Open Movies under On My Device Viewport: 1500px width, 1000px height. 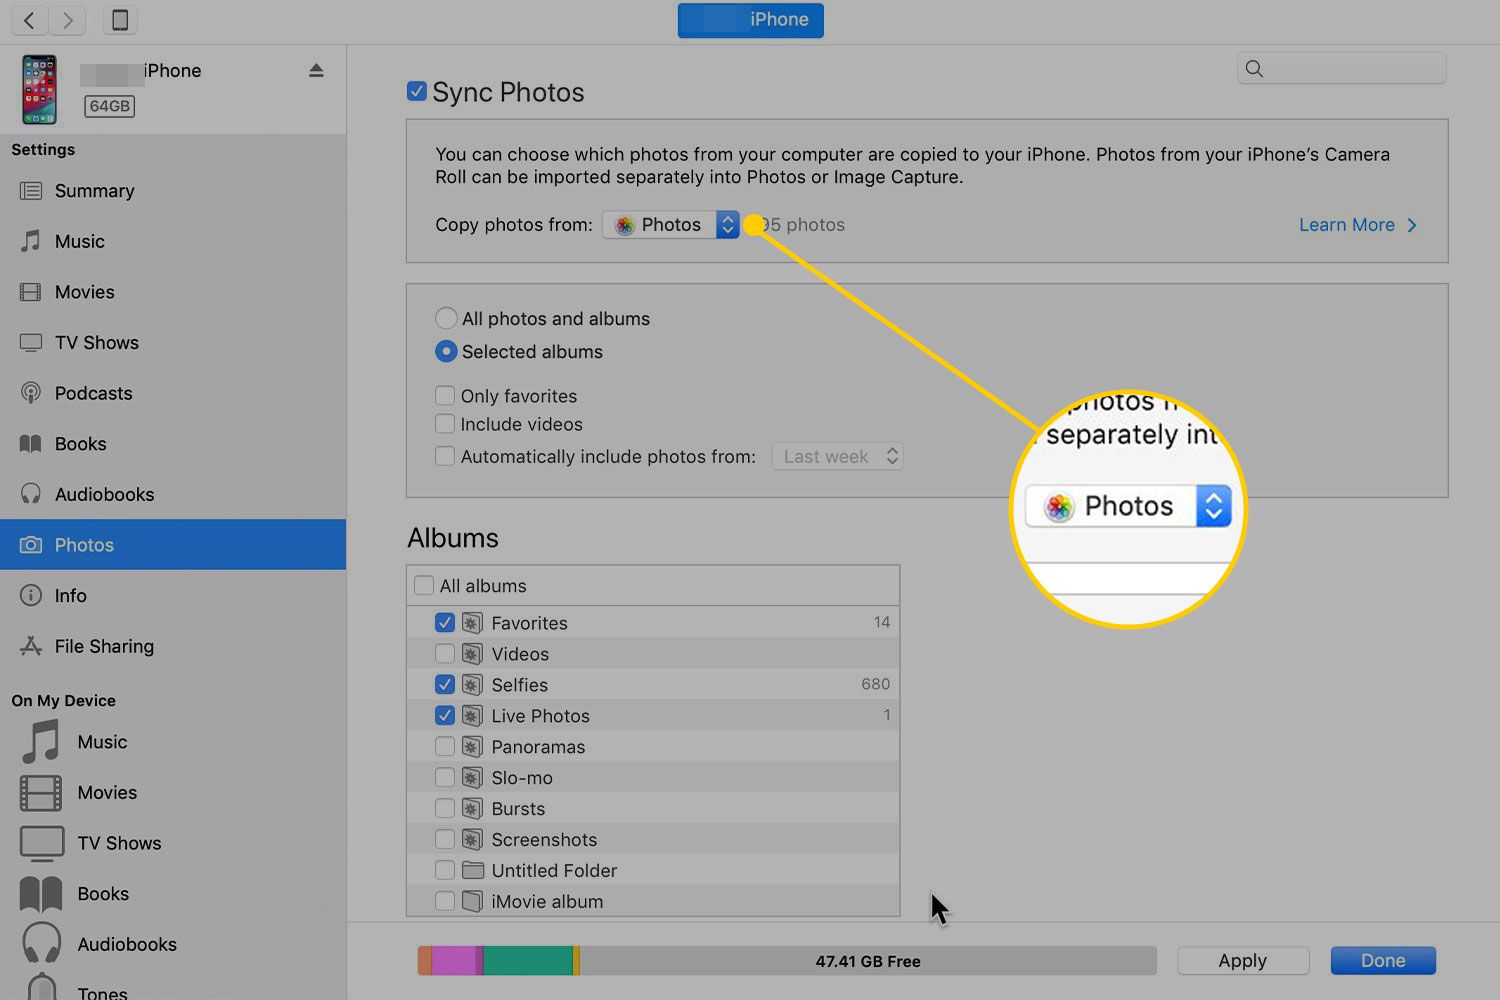point(173,793)
